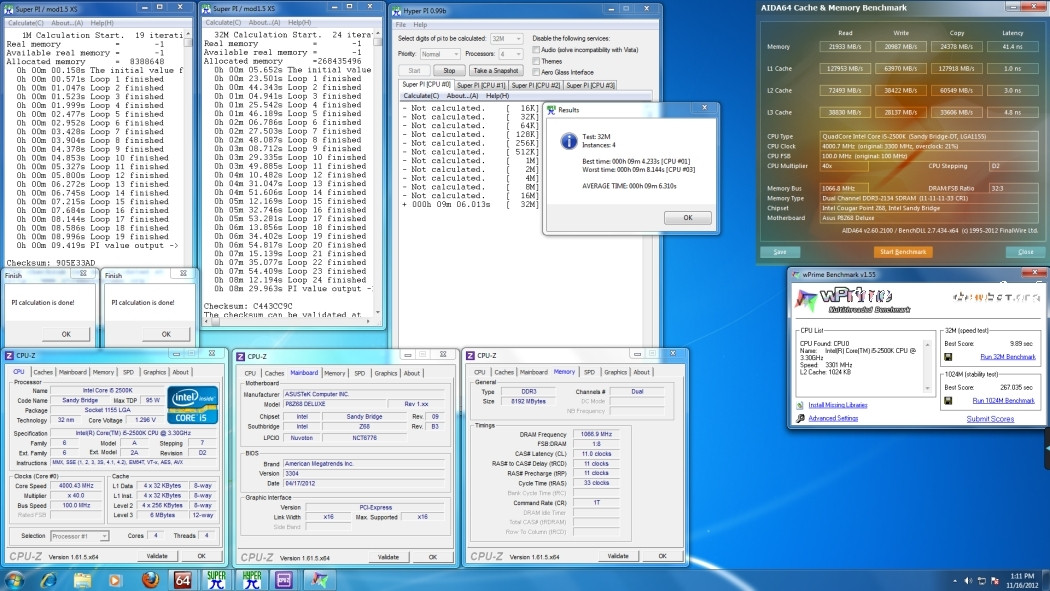Click the Core Speed 4000.43 MHz field
Screen dimensions: 1050x591
[x=76, y=485]
